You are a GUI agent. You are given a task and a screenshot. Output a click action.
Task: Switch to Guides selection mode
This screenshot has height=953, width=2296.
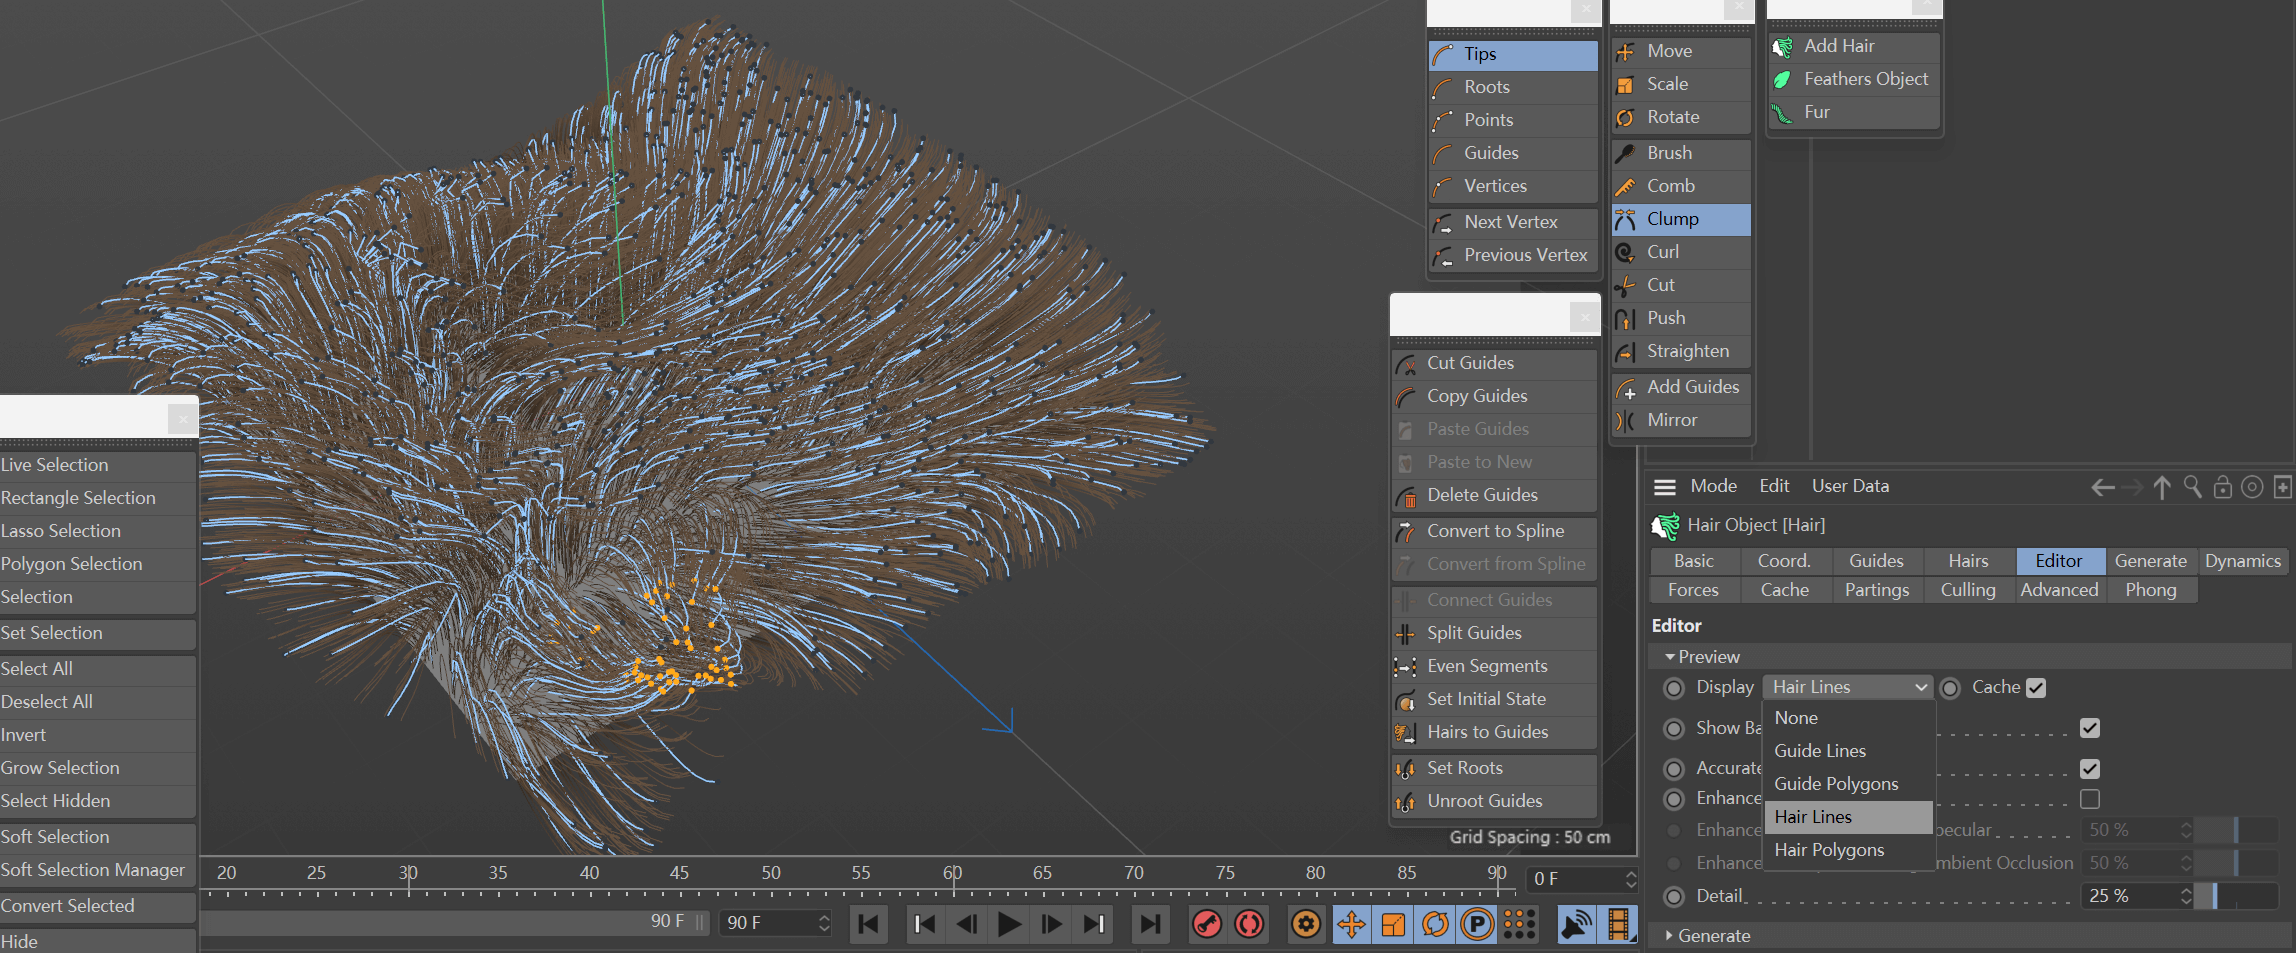[x=1513, y=153]
